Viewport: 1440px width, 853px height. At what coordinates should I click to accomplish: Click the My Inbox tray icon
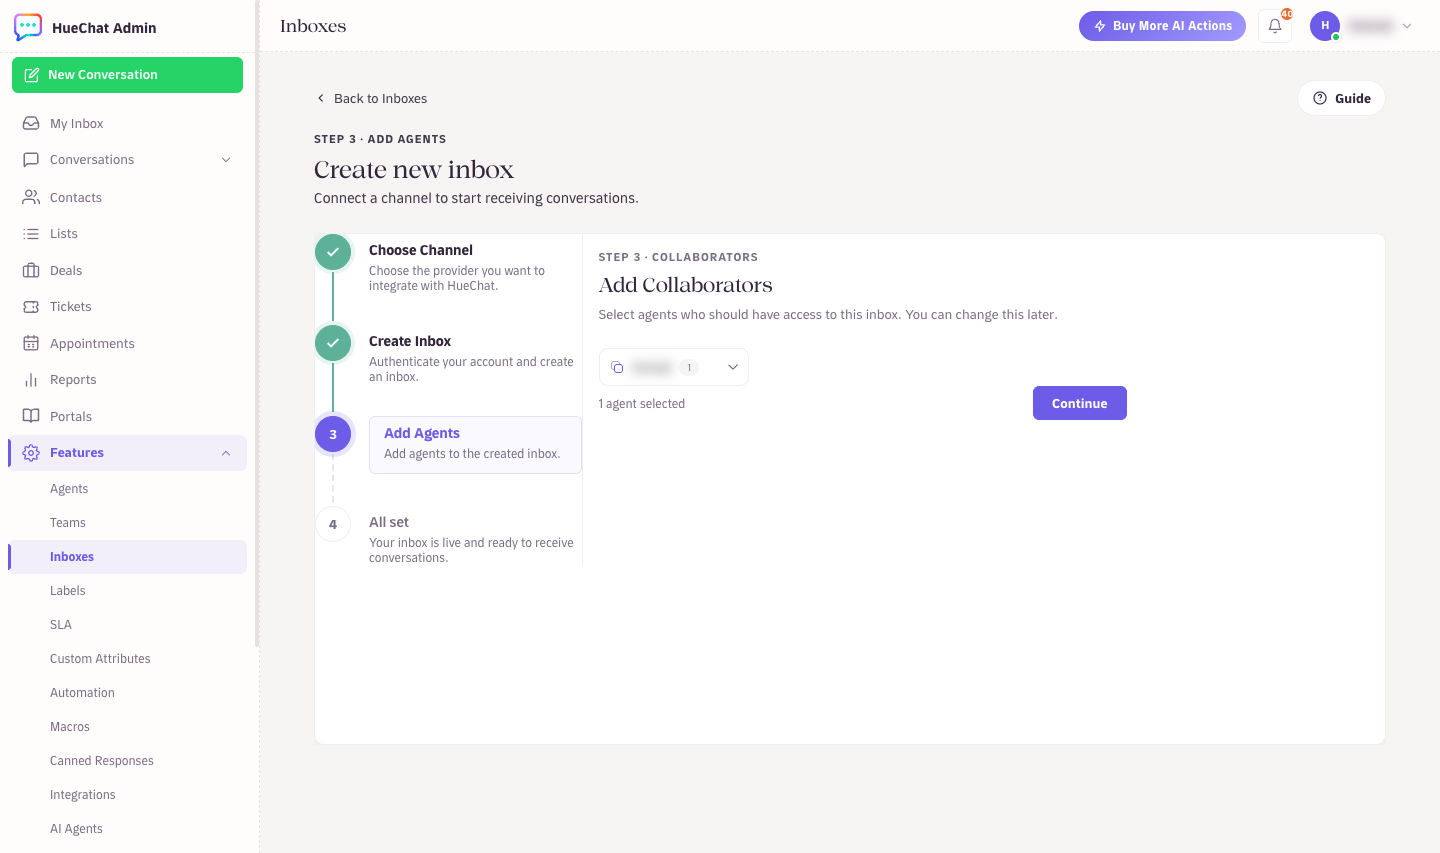click(31, 123)
